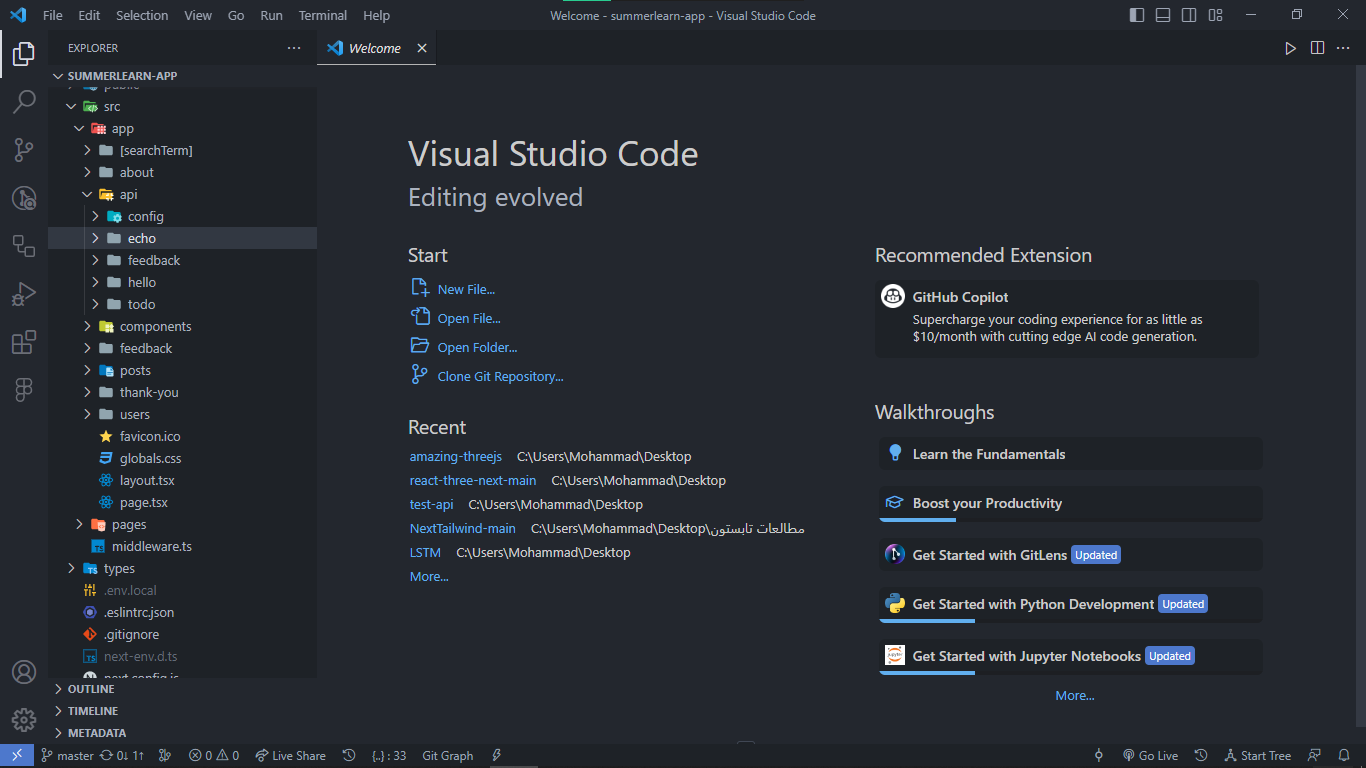The height and width of the screenshot is (768, 1366).
Task: Open the Run menu
Action: pos(271,15)
